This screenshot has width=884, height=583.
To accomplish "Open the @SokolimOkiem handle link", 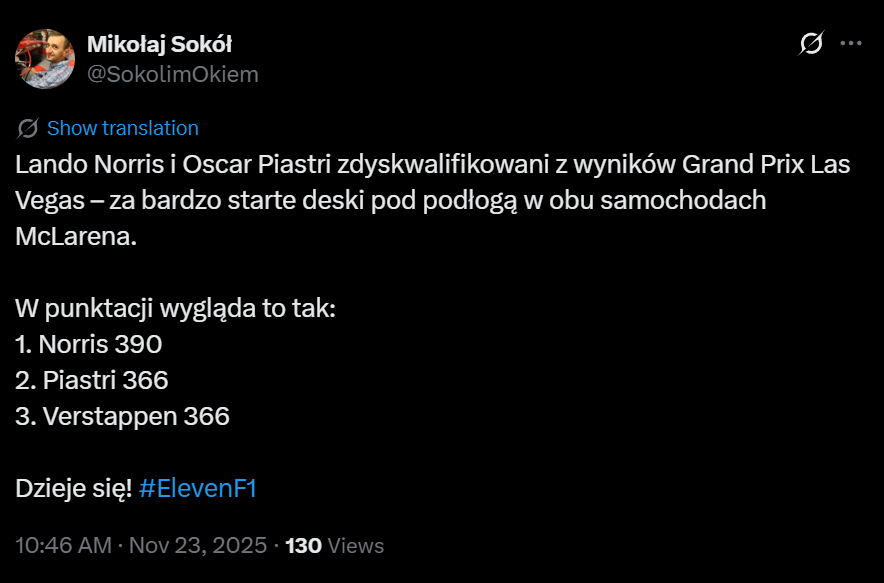I will point(173,74).
